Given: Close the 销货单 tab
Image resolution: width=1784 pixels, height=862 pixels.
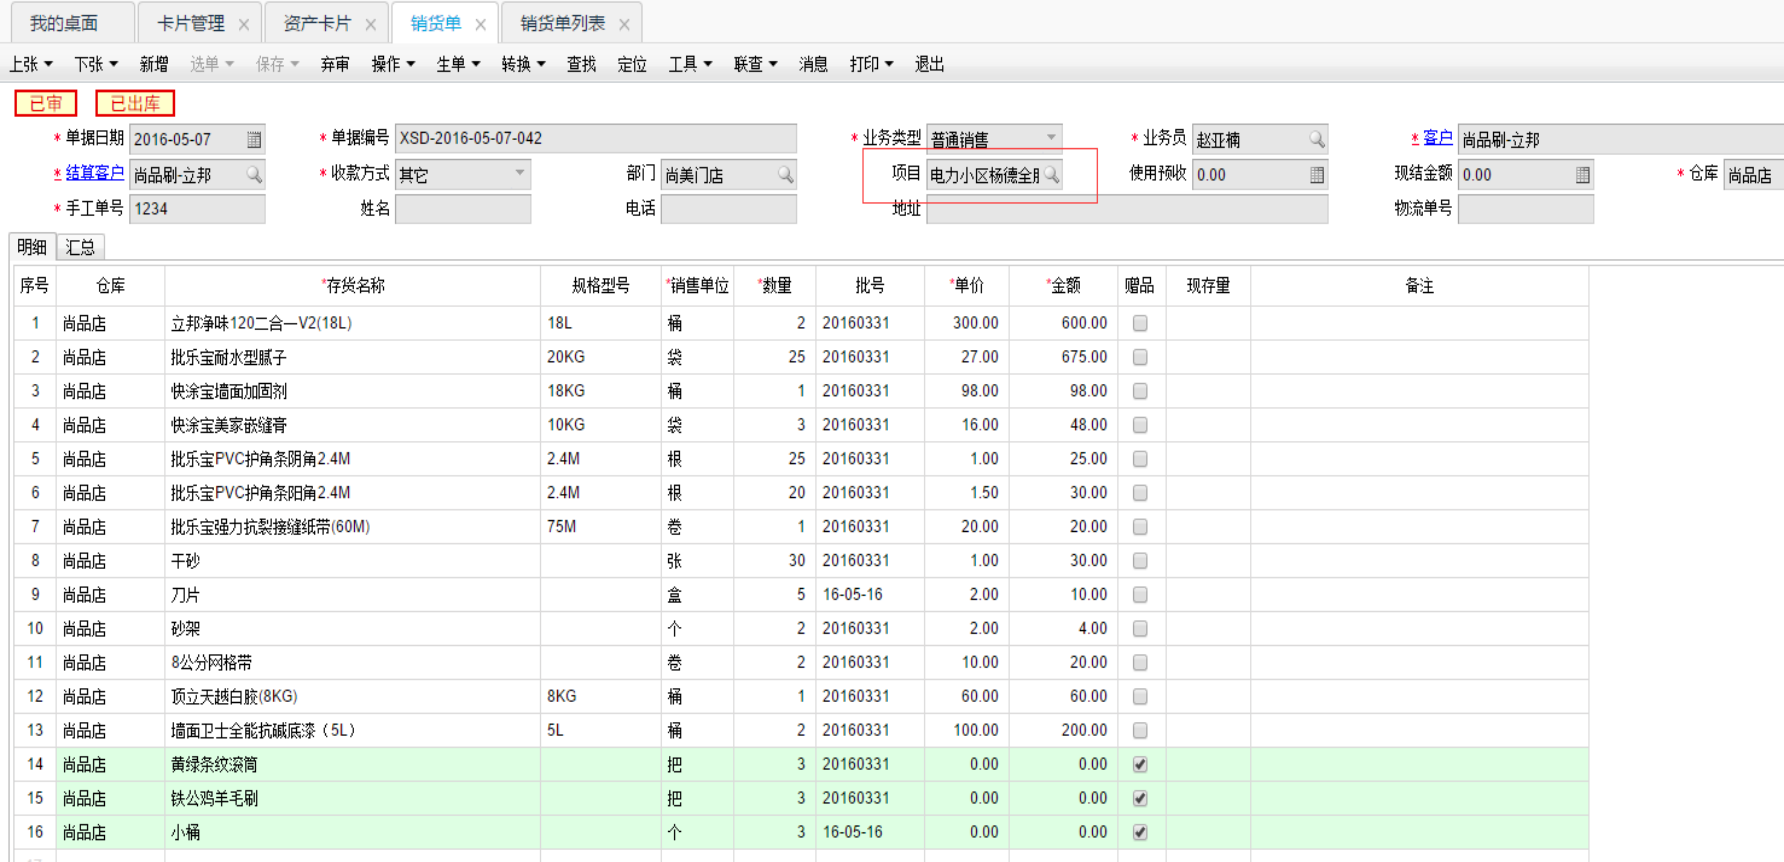Looking at the screenshot, I should coord(481,24).
